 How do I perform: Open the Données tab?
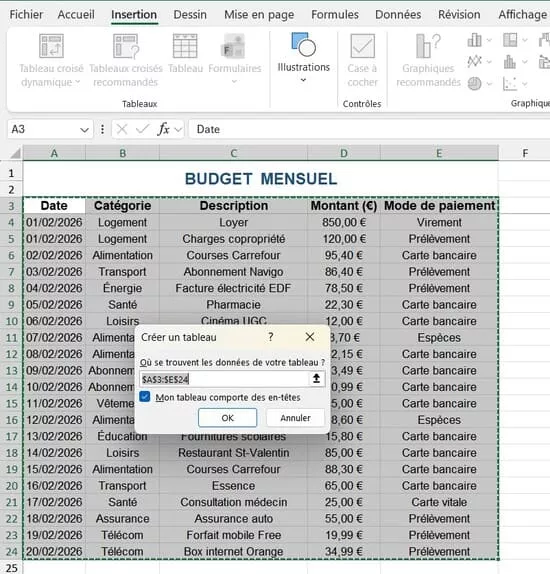tap(398, 15)
